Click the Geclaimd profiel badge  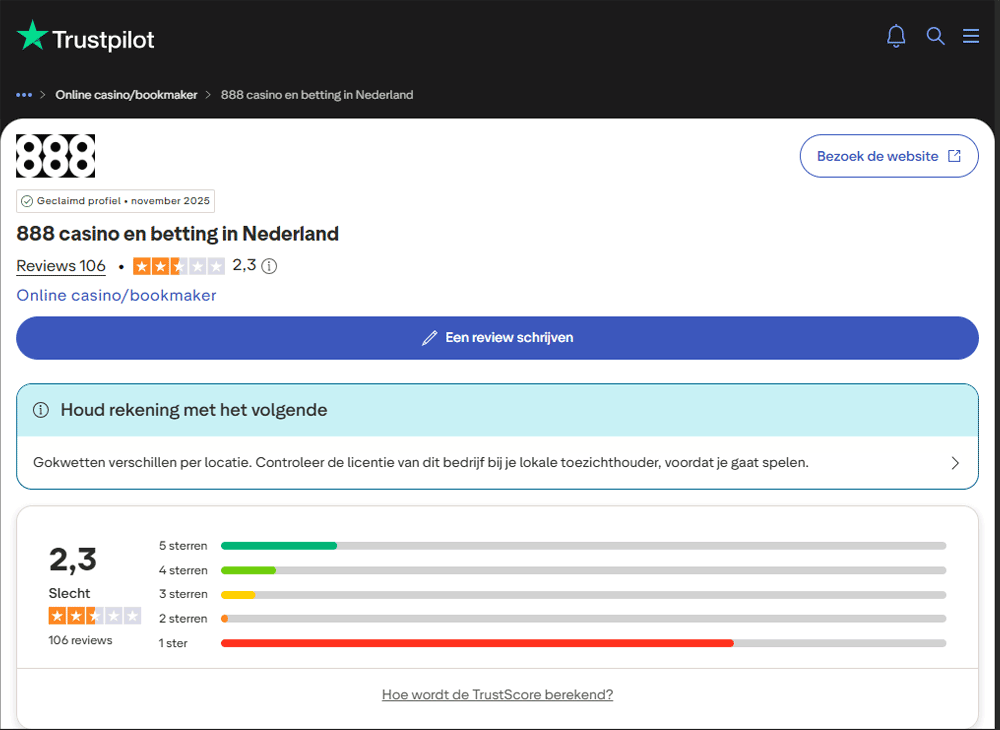[115, 201]
